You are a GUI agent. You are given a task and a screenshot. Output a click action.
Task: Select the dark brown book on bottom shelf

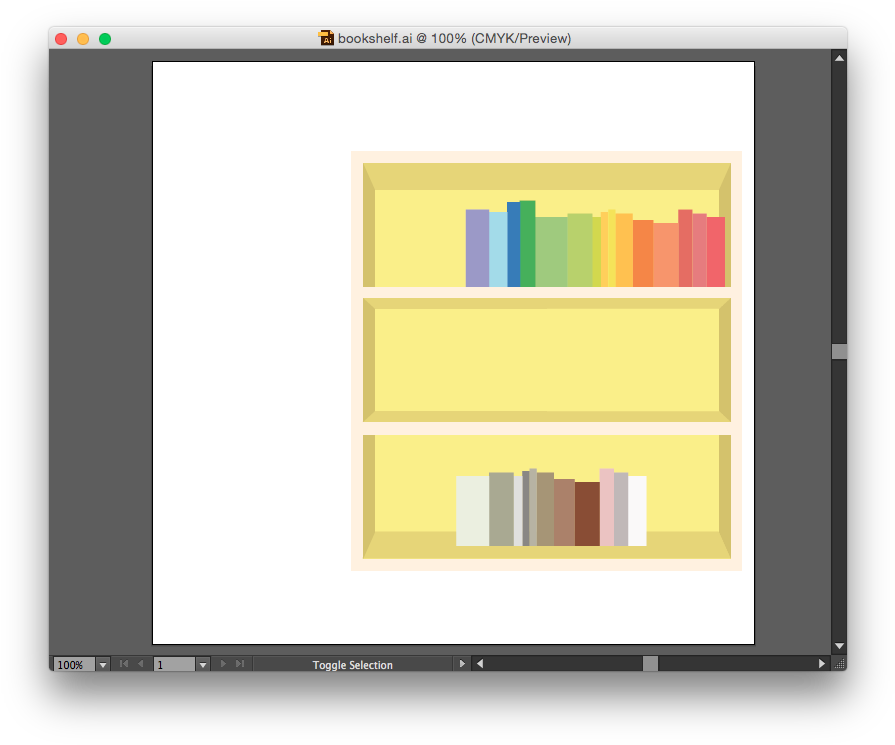[x=587, y=514]
